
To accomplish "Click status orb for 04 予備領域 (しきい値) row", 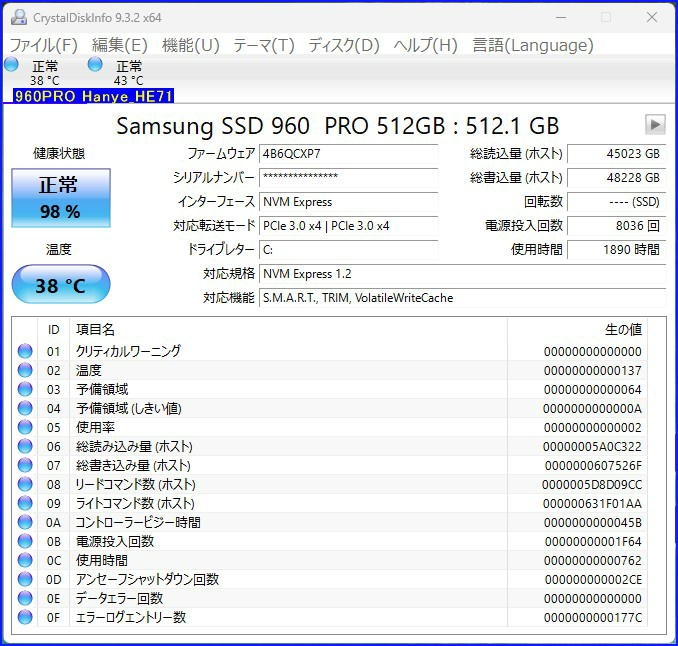I will pos(25,408).
